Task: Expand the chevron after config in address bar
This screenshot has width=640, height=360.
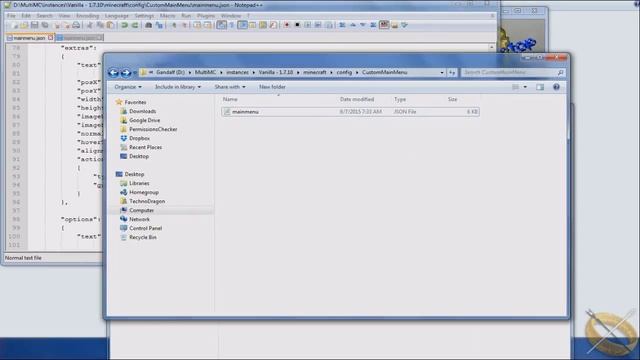Action: pos(357,72)
